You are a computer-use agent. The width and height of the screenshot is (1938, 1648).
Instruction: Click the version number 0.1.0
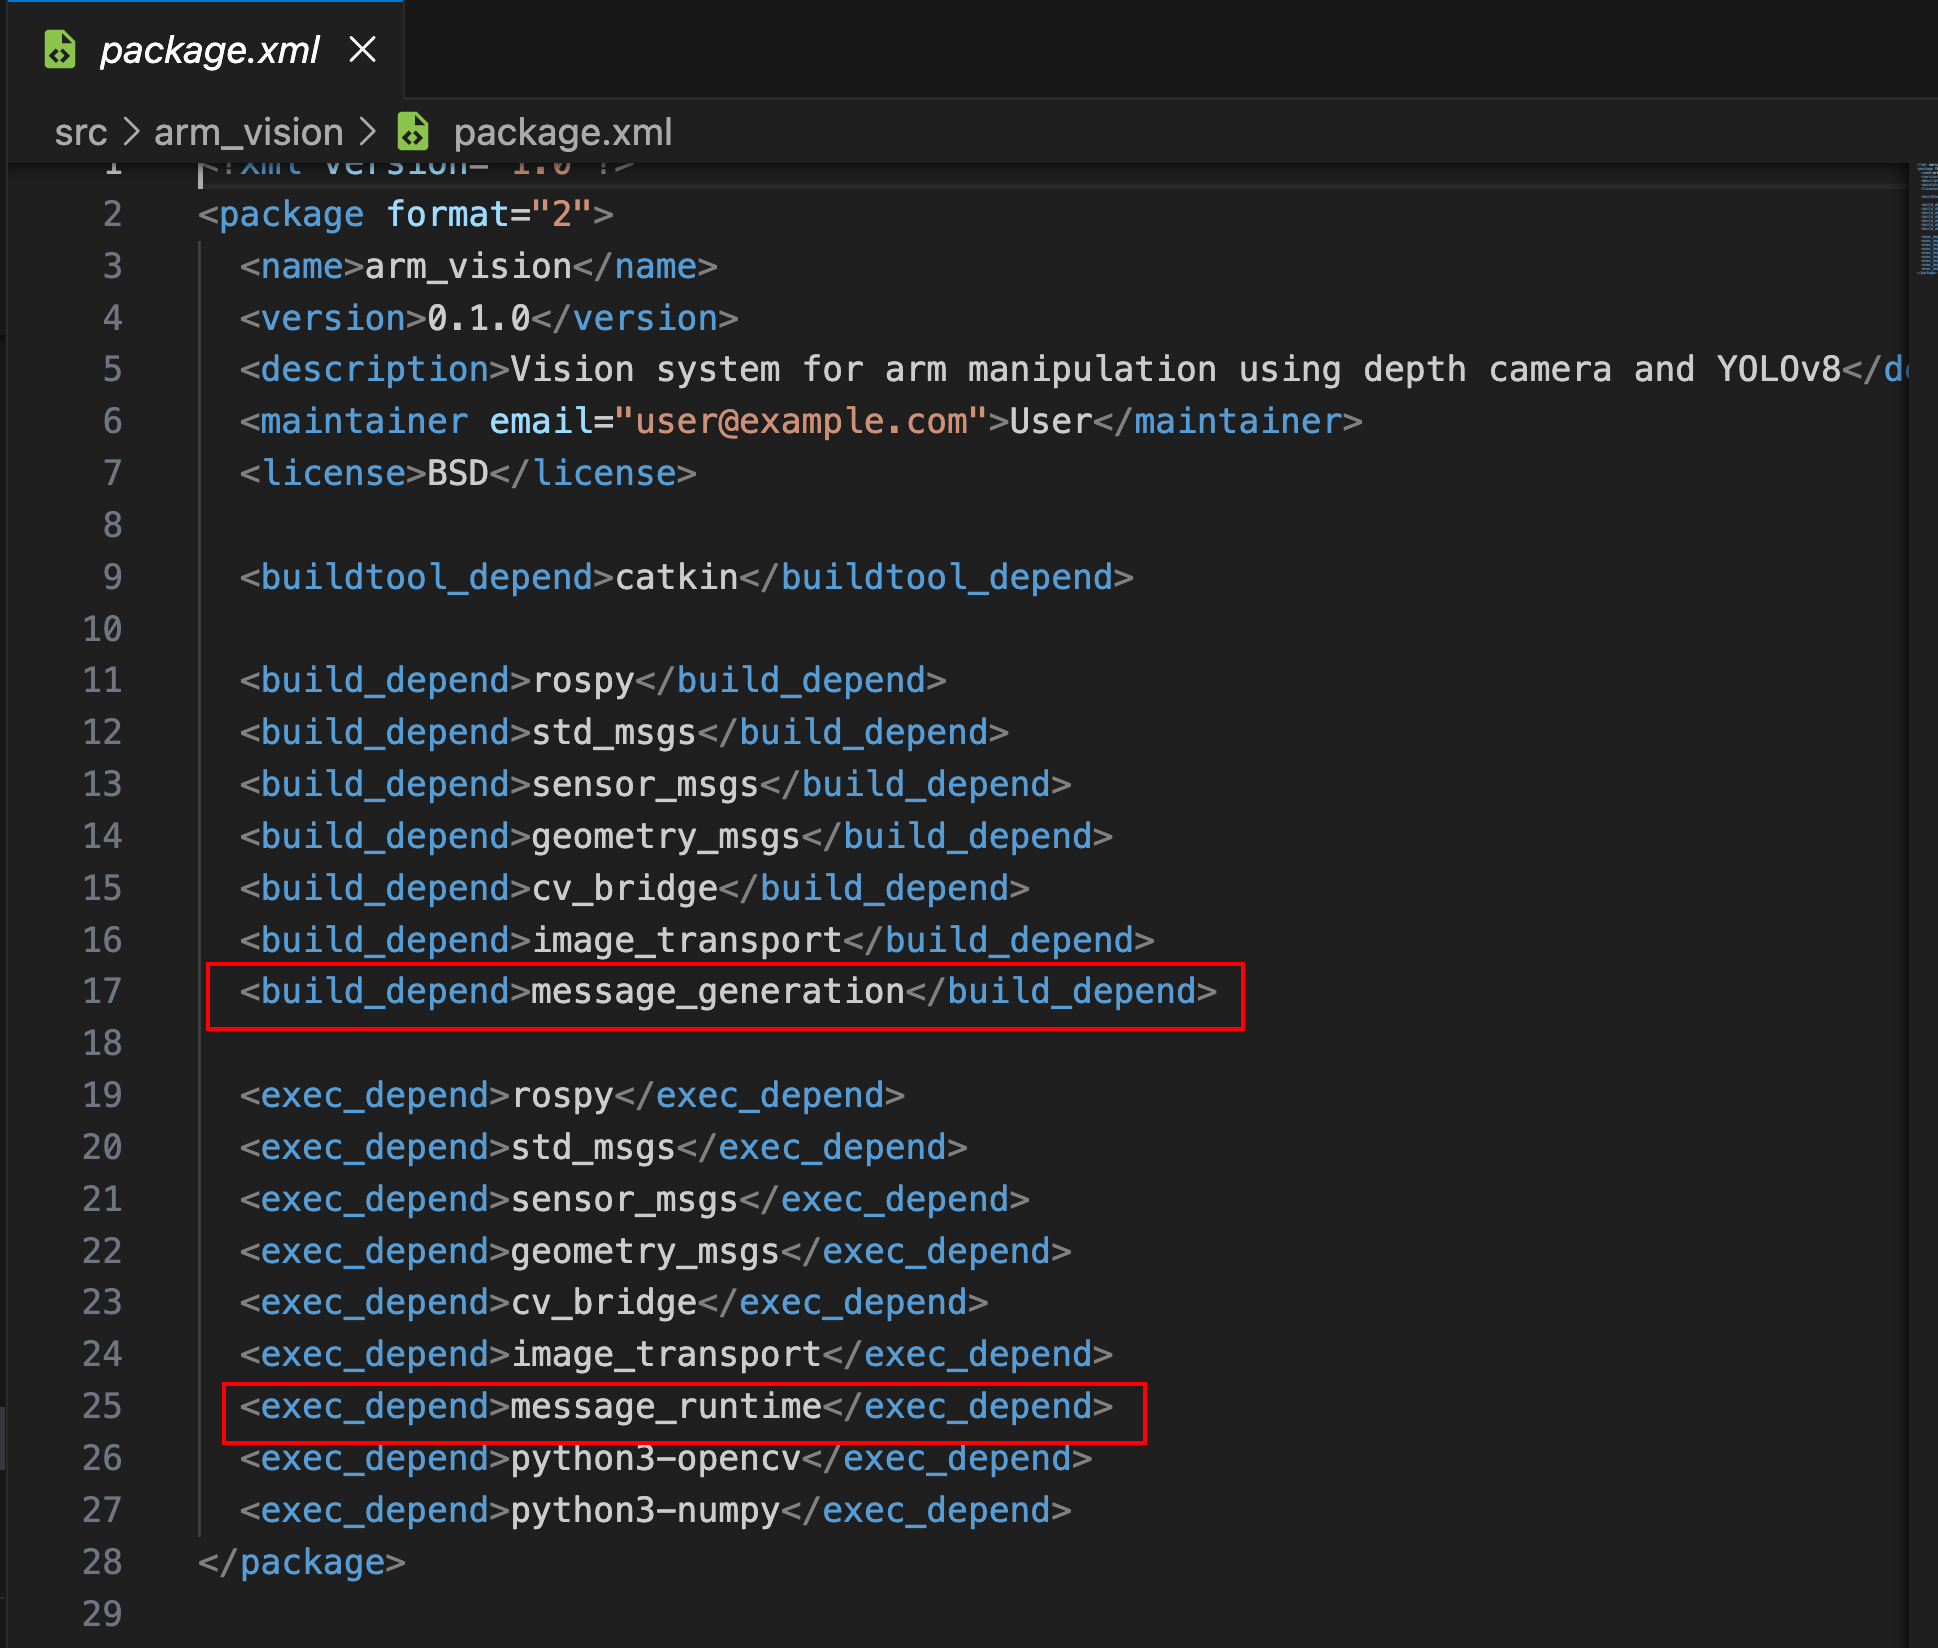tap(478, 318)
